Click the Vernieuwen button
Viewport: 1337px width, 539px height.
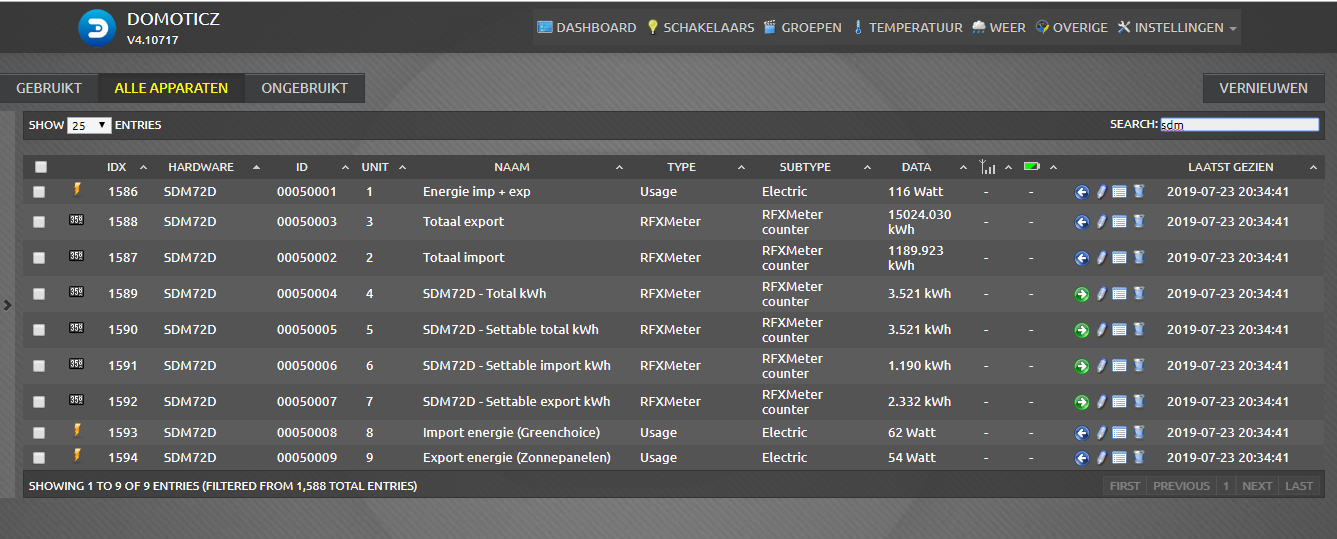1263,88
